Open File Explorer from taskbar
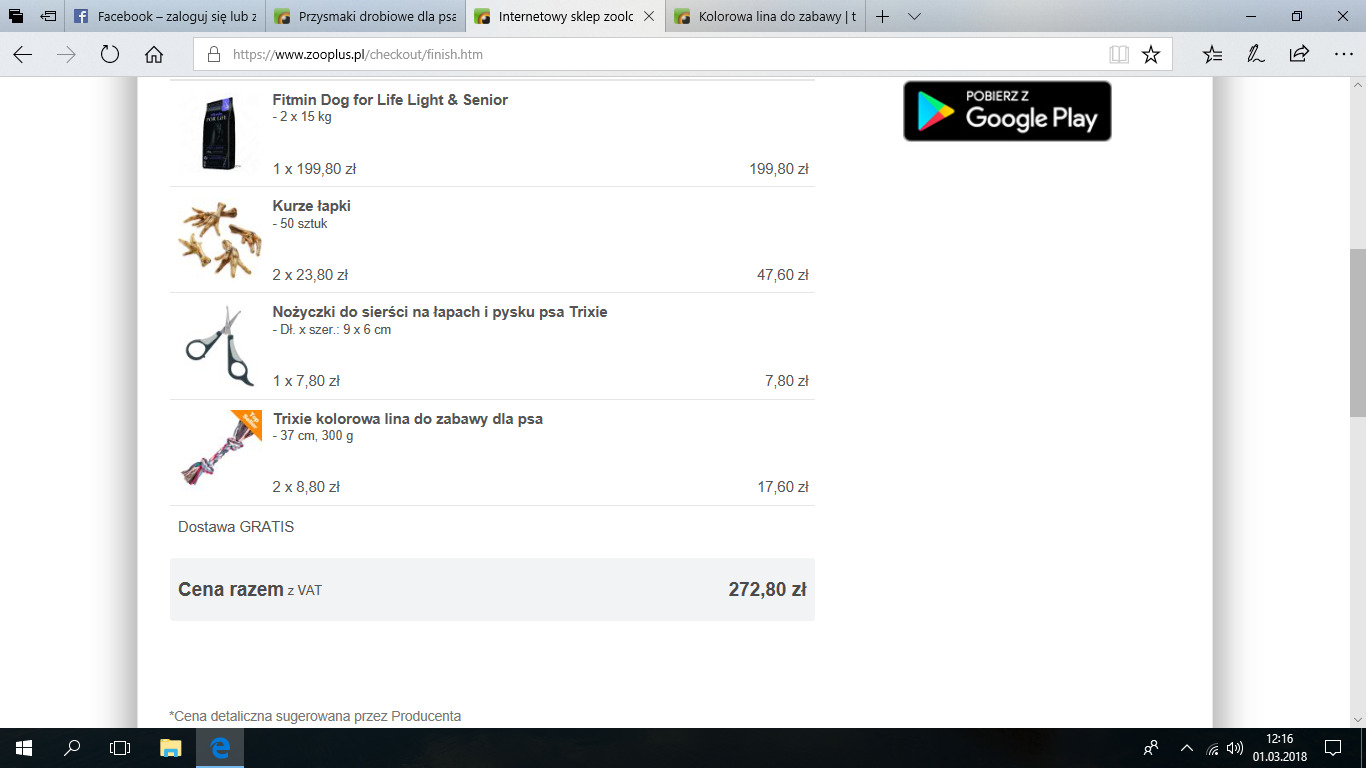The height and width of the screenshot is (768, 1366). pyautogui.click(x=171, y=748)
